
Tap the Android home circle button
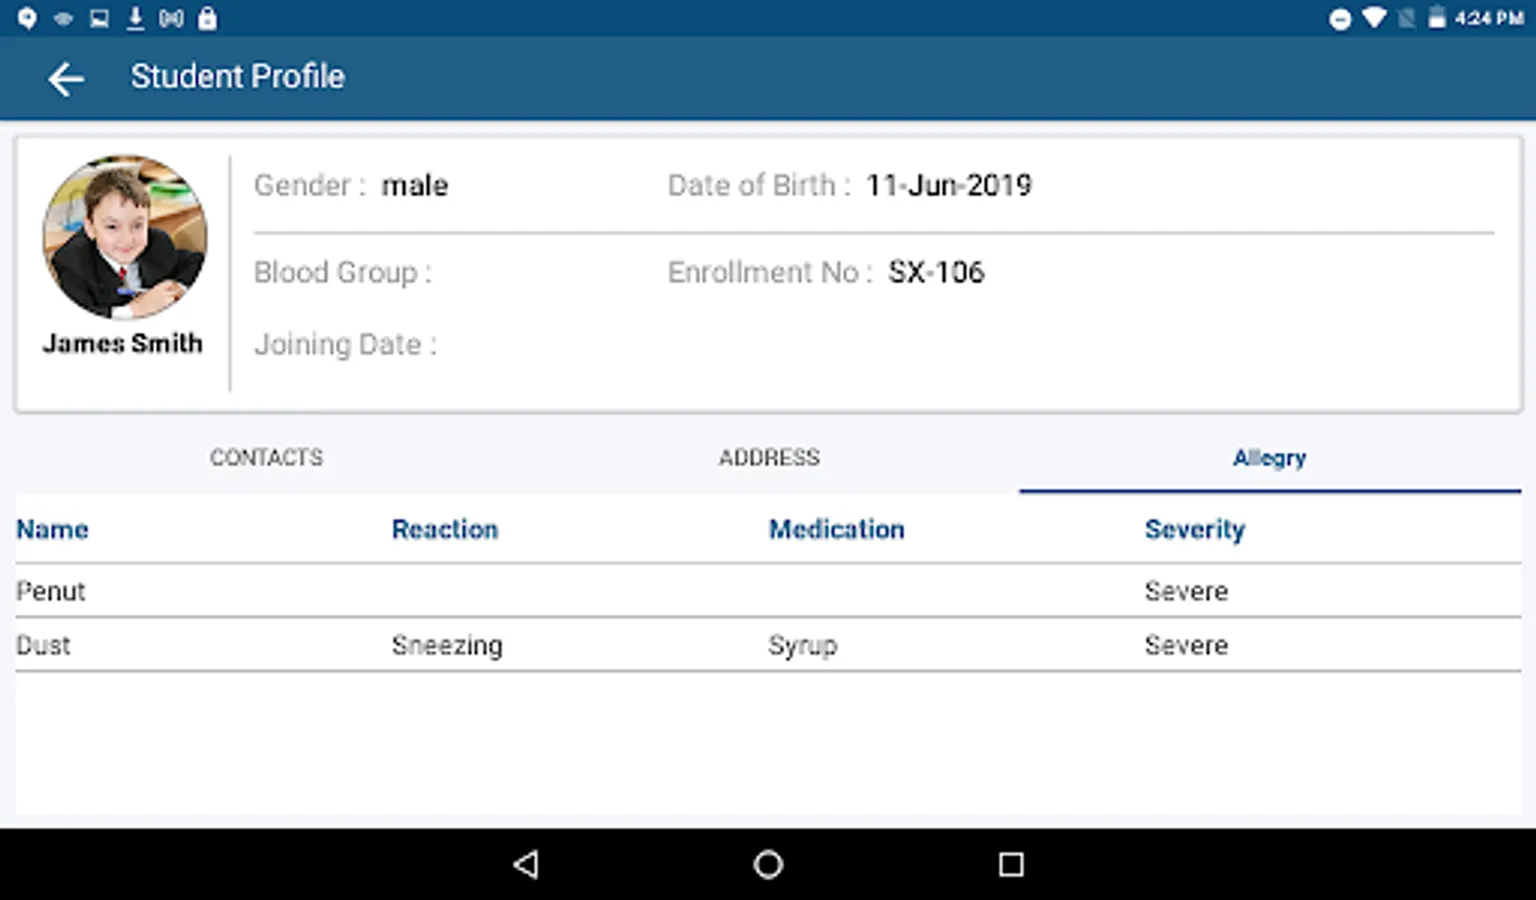768,864
